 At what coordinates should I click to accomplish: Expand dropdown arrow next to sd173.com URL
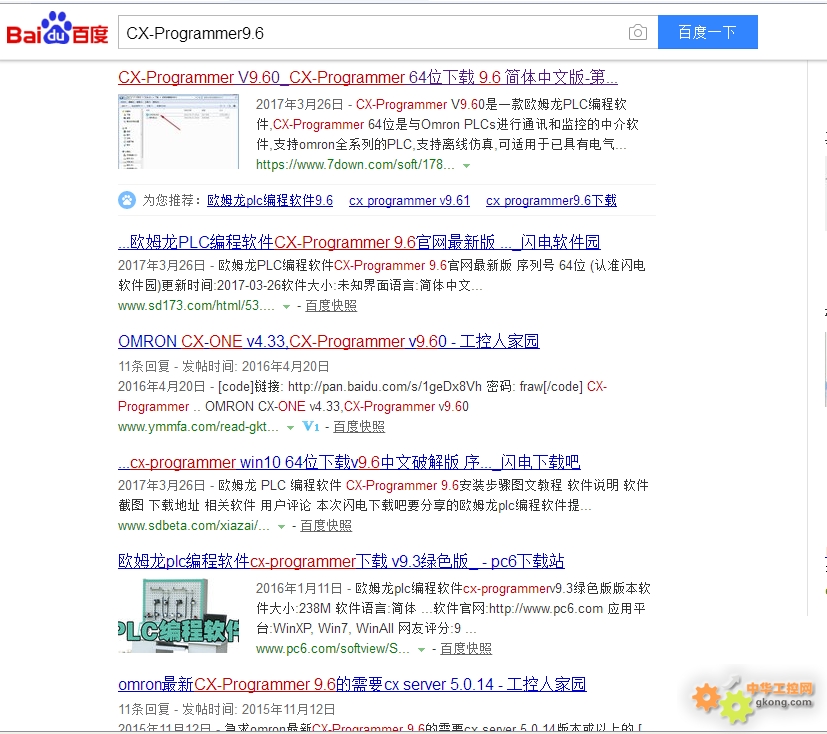coord(286,306)
